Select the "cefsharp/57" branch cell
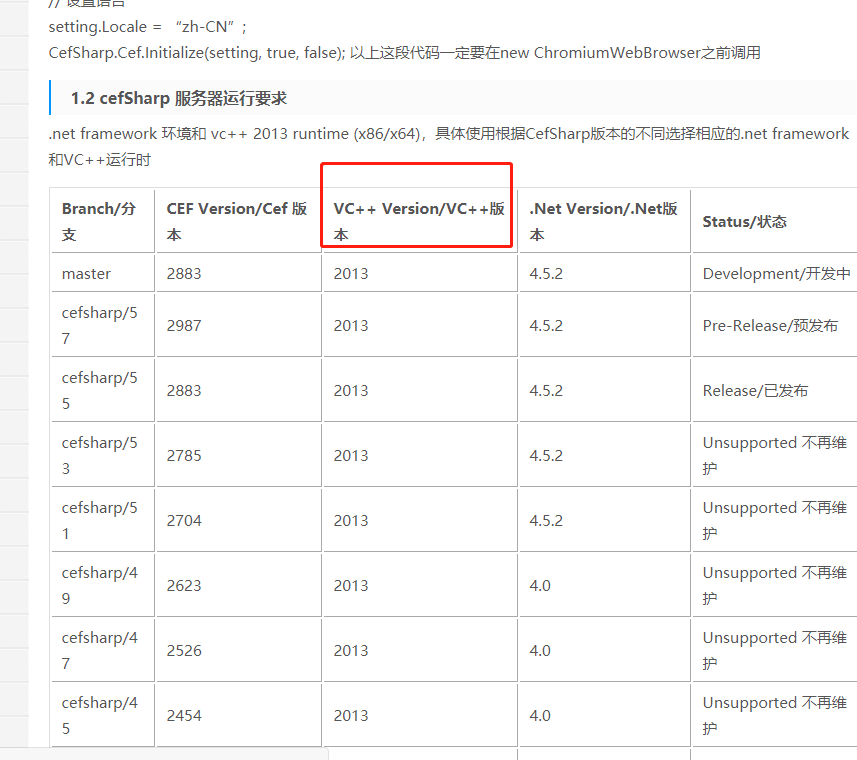 pos(103,325)
